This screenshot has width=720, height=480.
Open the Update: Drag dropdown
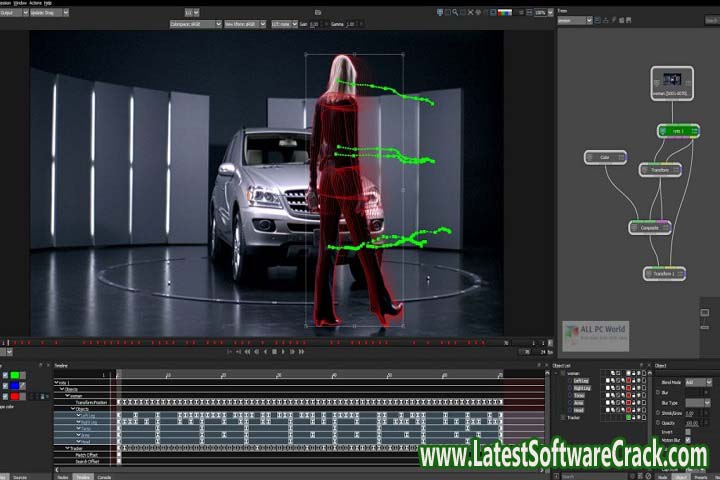49,13
